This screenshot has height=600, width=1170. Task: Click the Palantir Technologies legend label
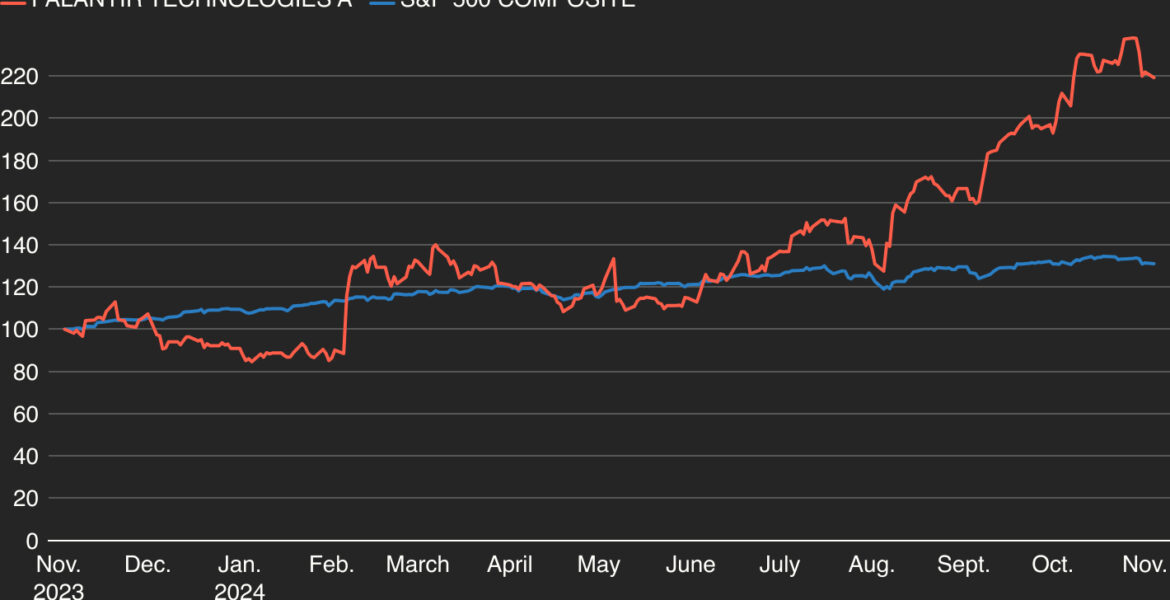[x=192, y=3]
